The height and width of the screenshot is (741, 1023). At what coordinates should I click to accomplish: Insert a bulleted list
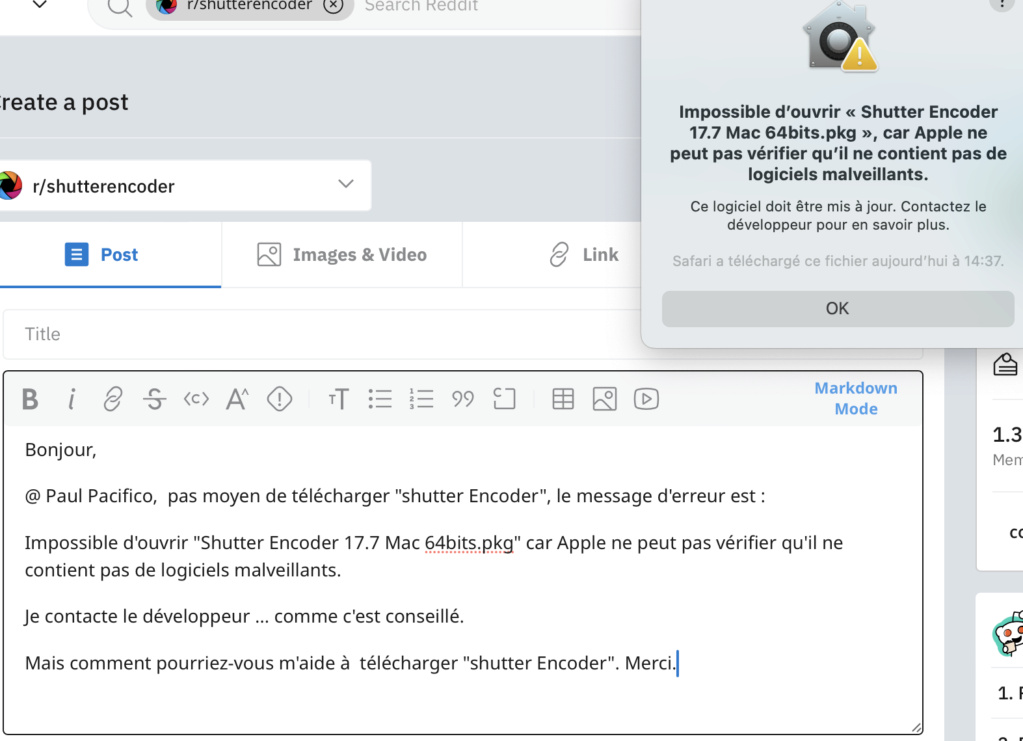[x=380, y=399]
